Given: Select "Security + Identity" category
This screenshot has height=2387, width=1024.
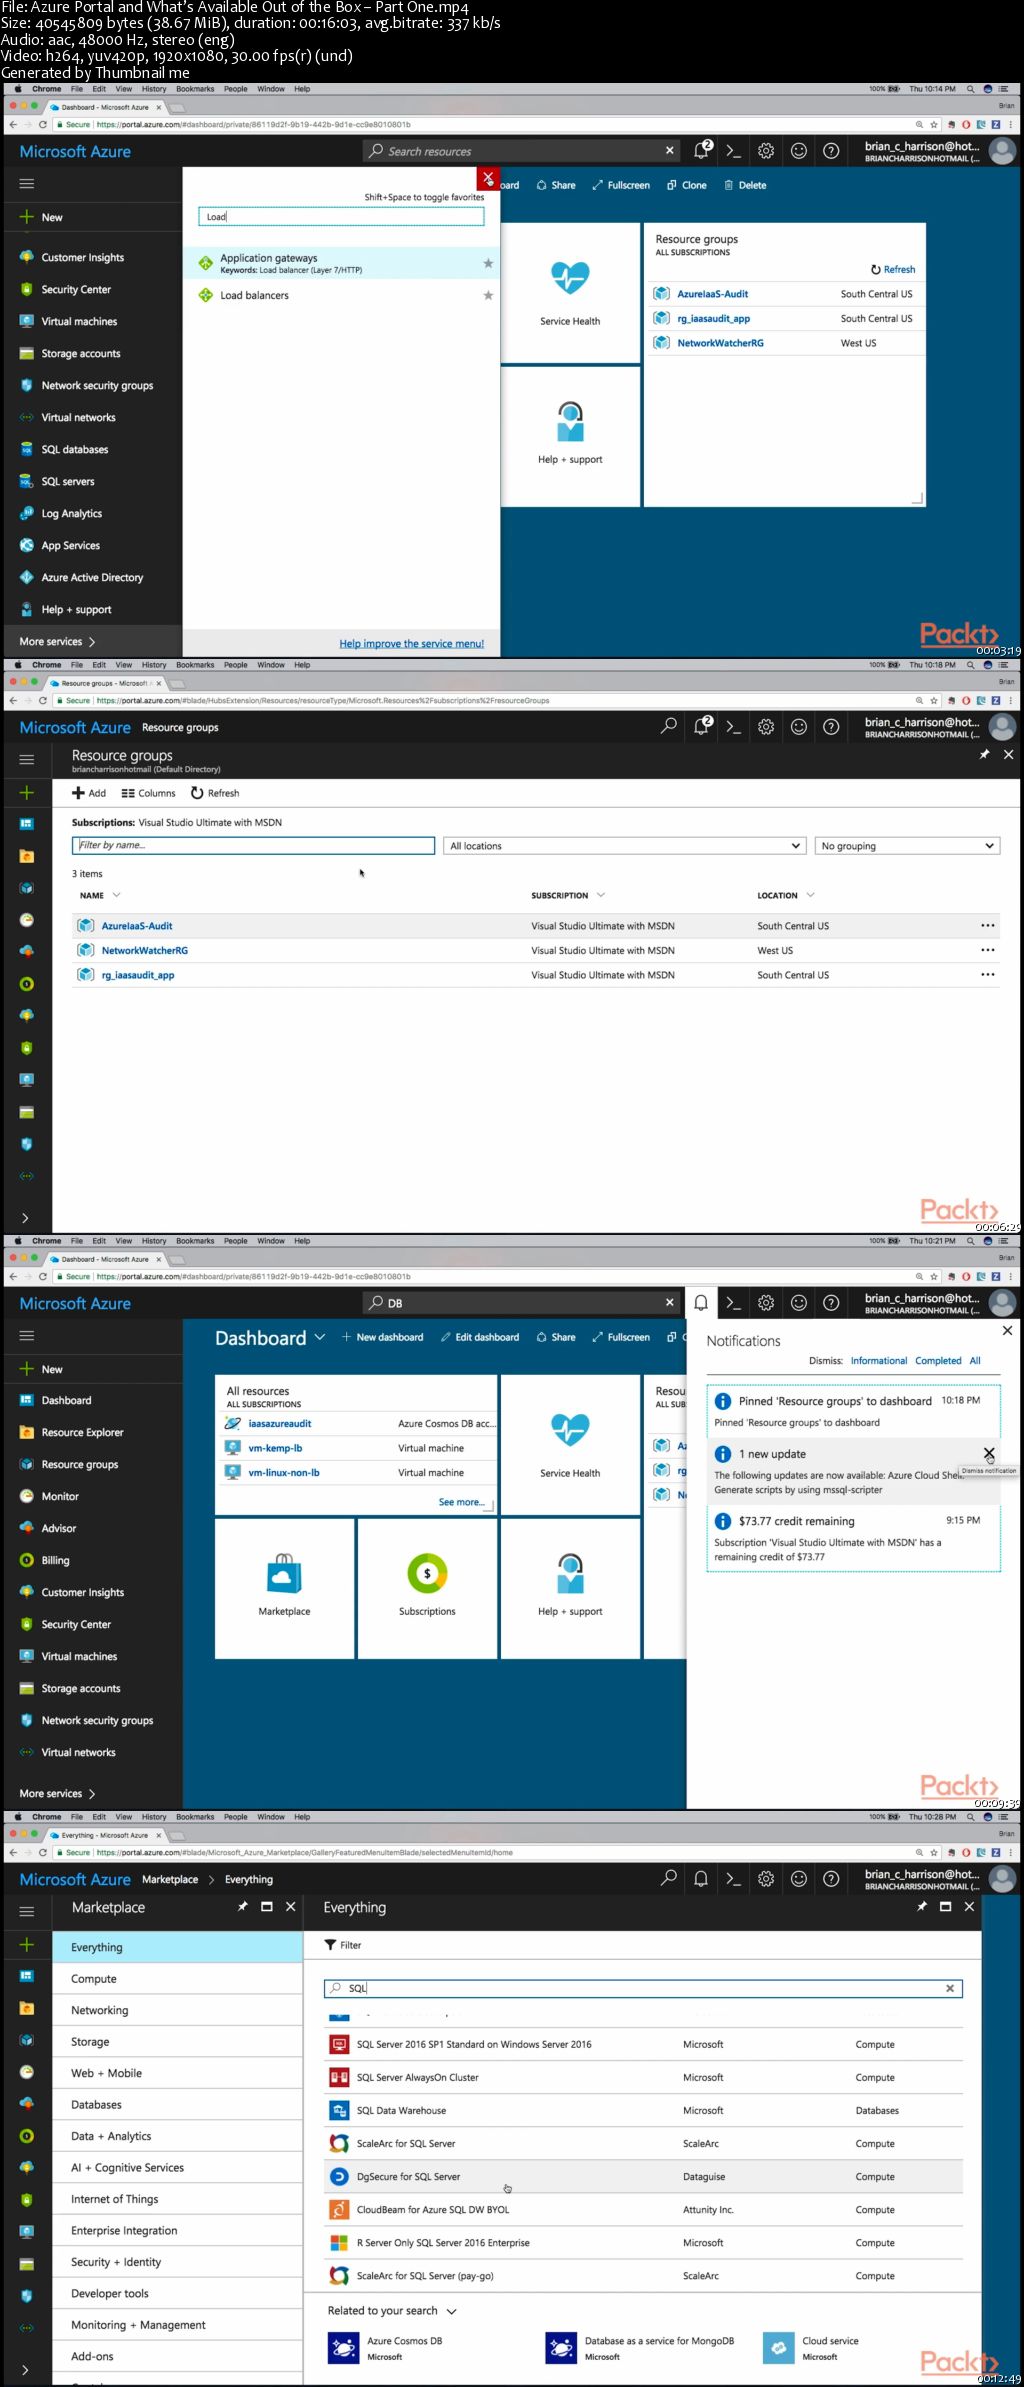Looking at the screenshot, I should [x=177, y=2262].
